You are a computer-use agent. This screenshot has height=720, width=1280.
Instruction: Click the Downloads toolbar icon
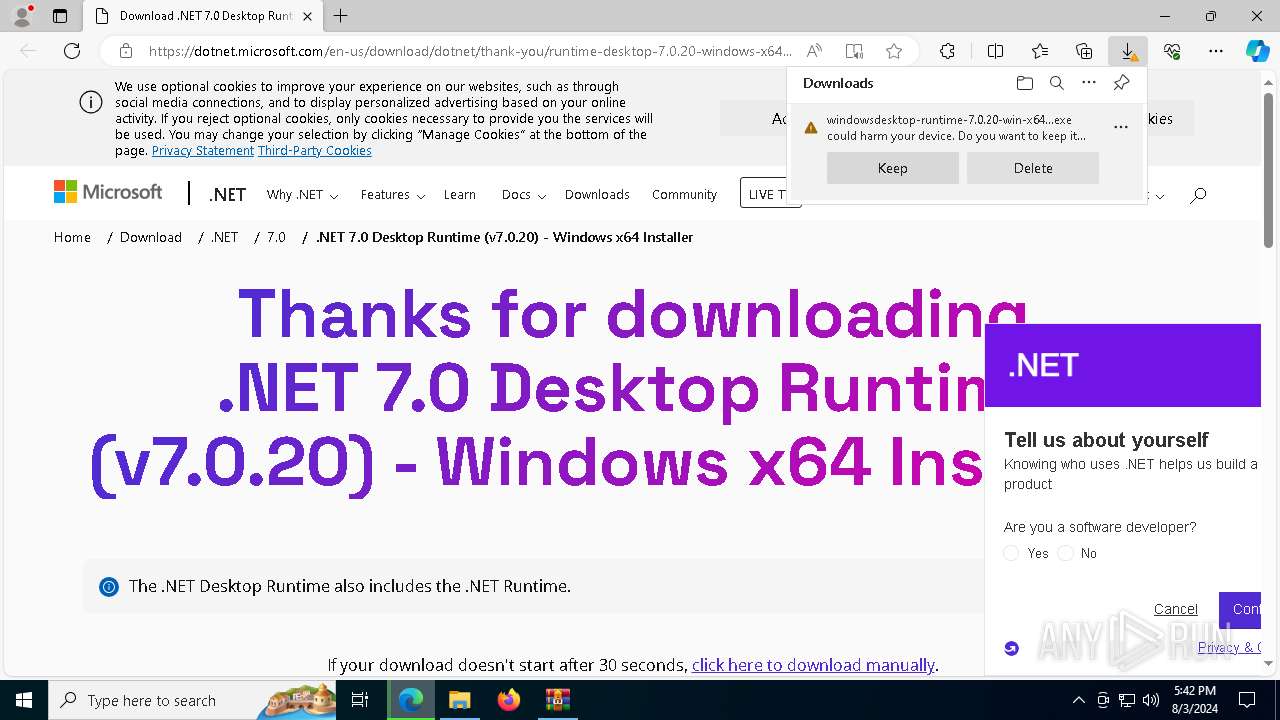tap(1128, 51)
